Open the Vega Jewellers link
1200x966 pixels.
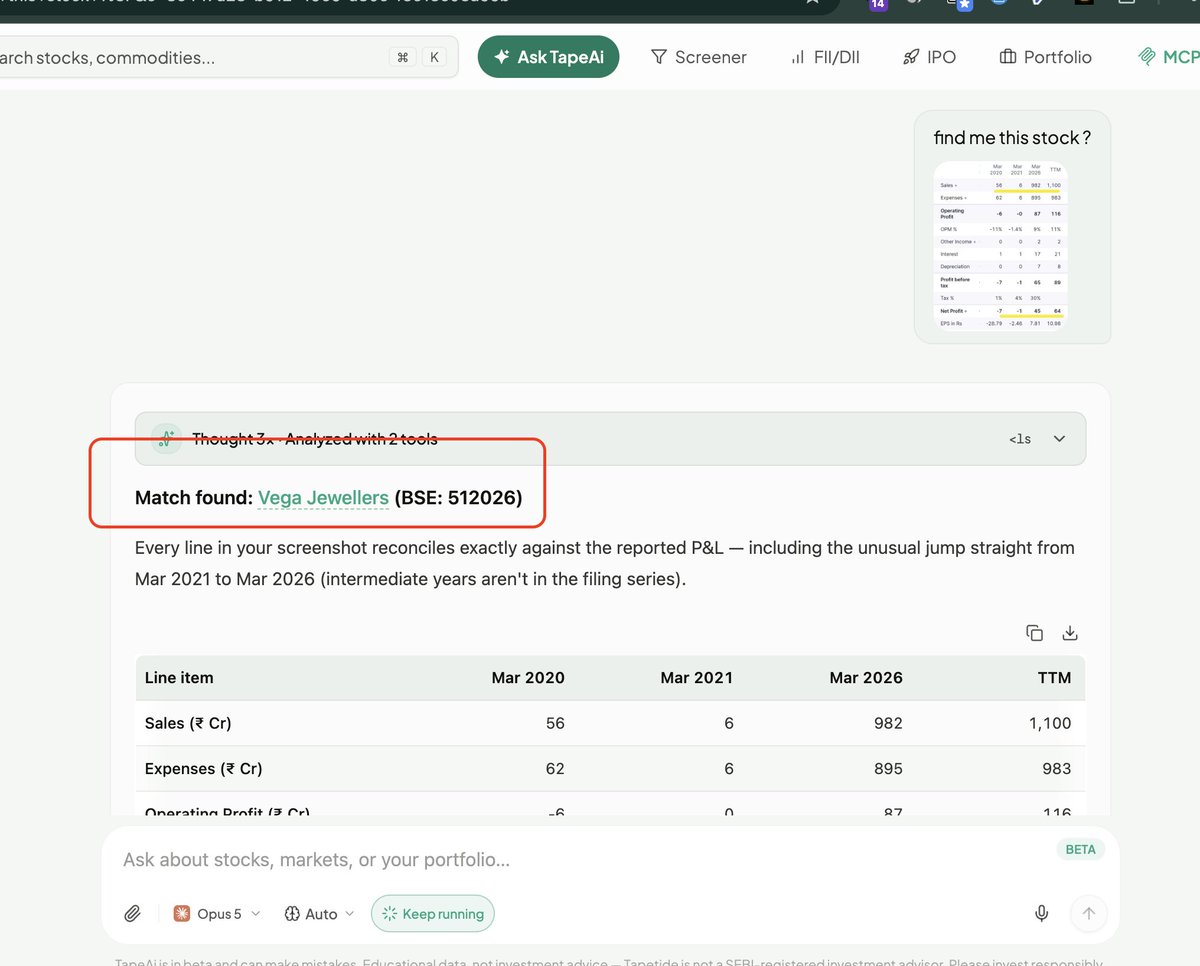click(x=323, y=497)
